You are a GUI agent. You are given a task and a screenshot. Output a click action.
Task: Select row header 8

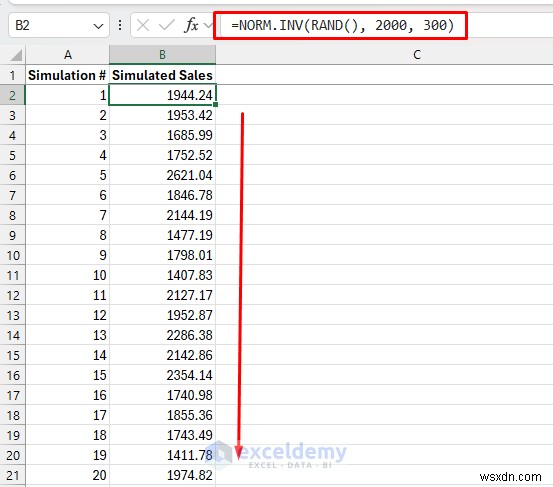[12, 215]
